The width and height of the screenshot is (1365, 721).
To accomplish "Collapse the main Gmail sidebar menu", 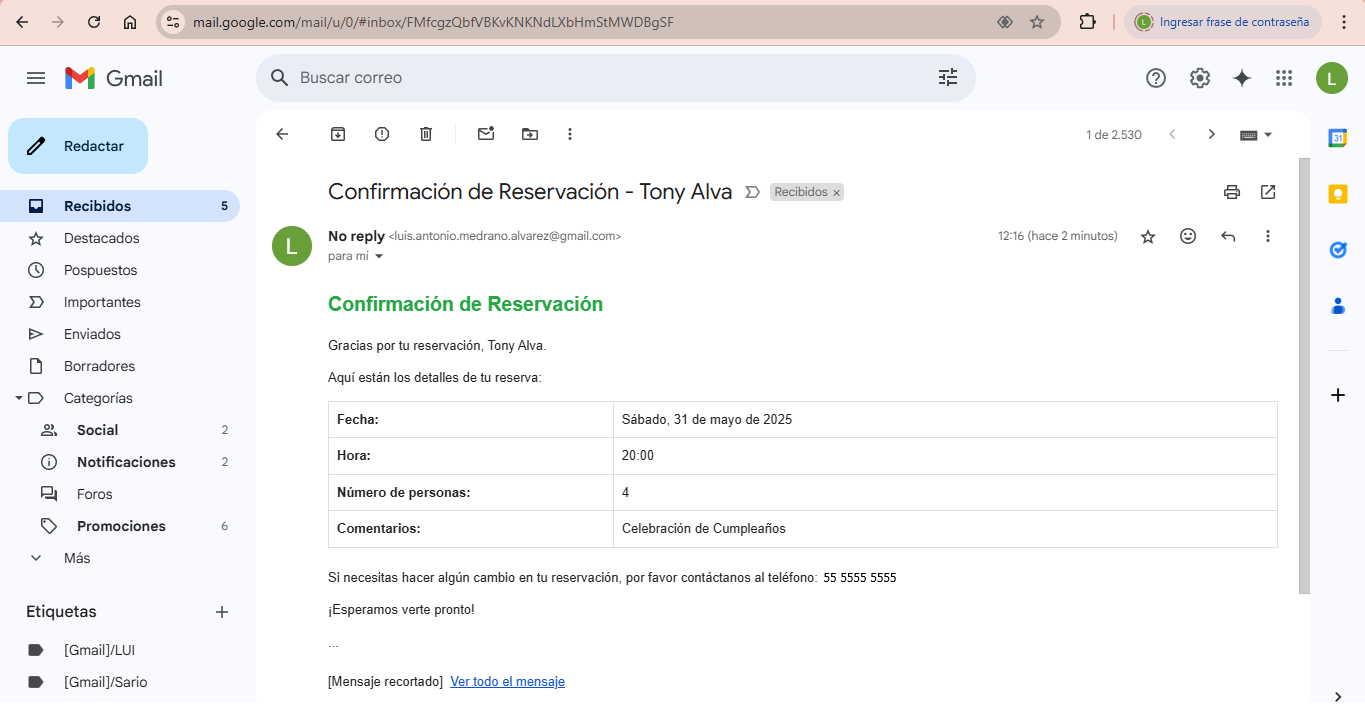I will click(36, 77).
